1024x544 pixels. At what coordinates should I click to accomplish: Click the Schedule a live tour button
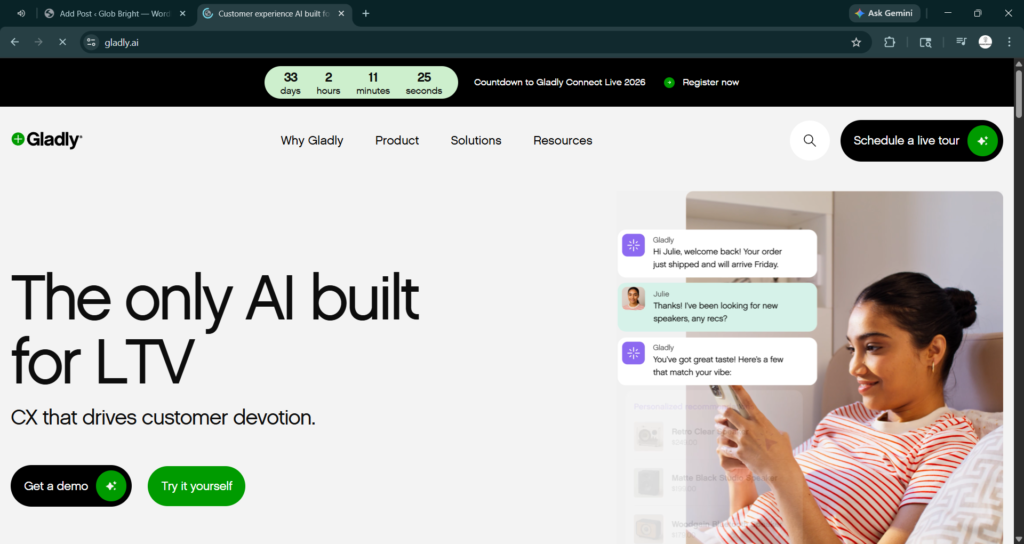920,141
